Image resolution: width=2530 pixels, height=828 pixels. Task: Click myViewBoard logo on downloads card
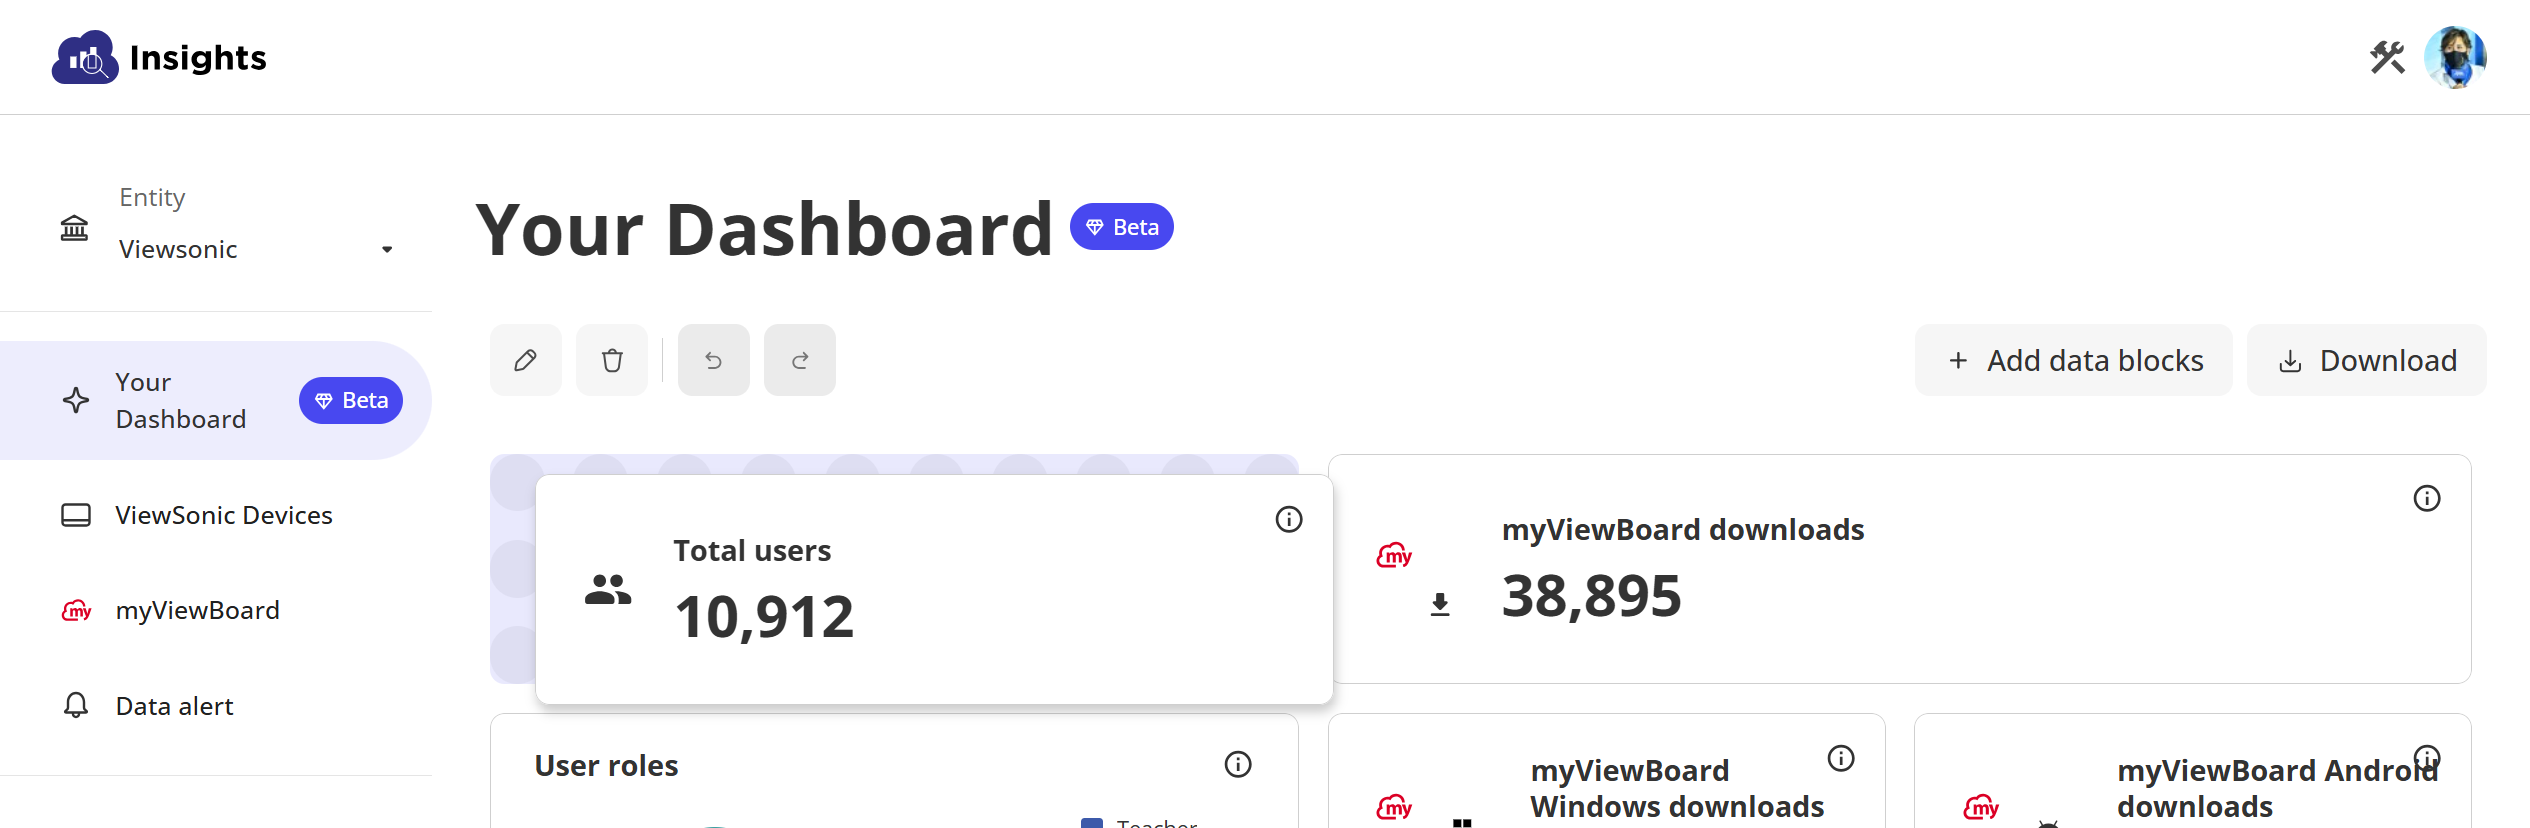(1394, 555)
